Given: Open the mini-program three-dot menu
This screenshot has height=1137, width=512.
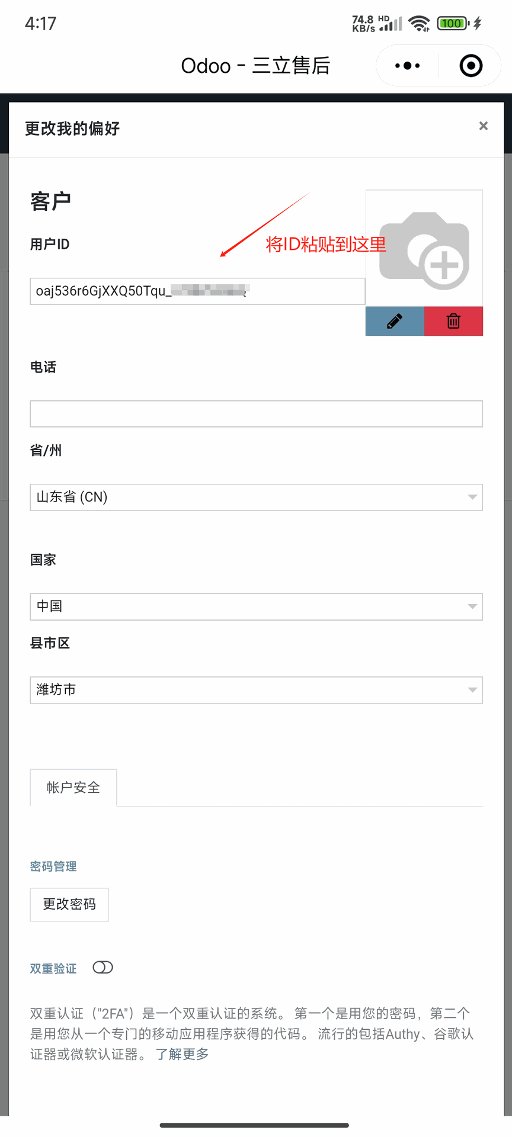Looking at the screenshot, I should (x=407, y=66).
